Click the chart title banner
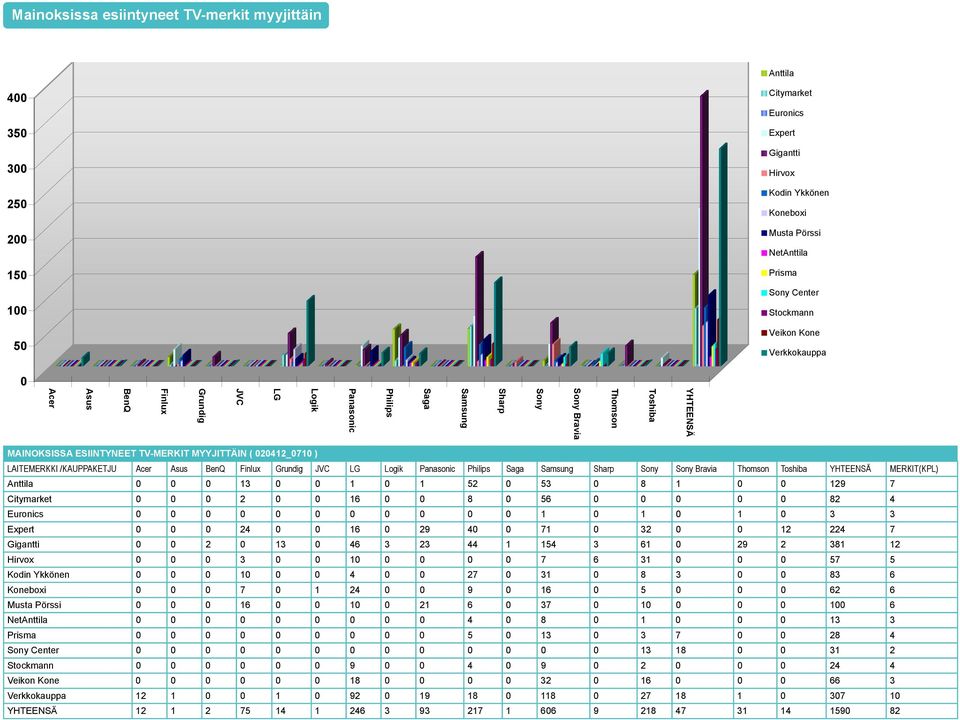Screen dimensions: 960x720 (x=166, y=15)
